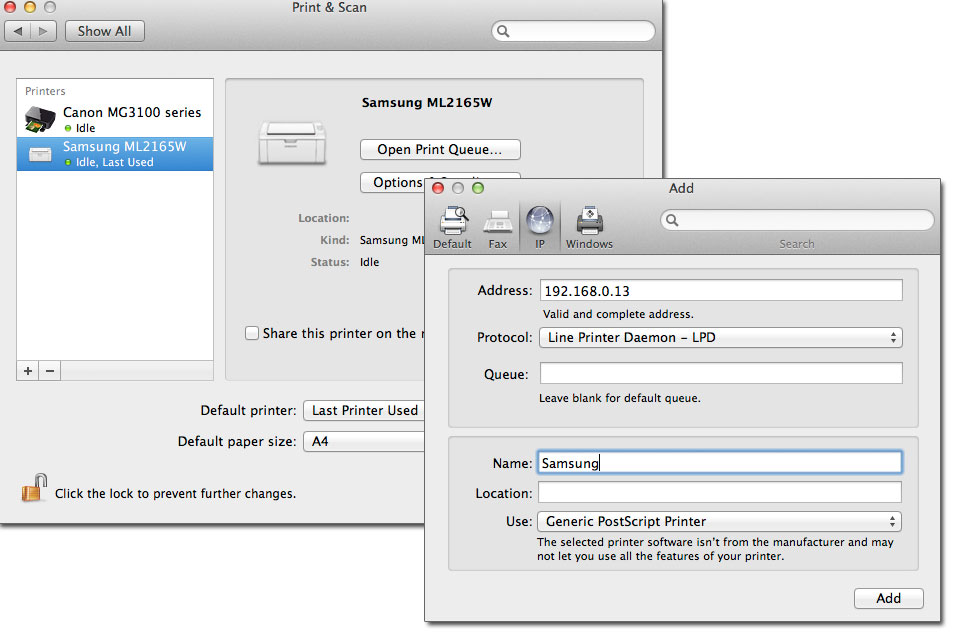Open the Use dropdown (Generic PostScript Printer)
The width and height of the screenshot is (954, 634).
(720, 521)
